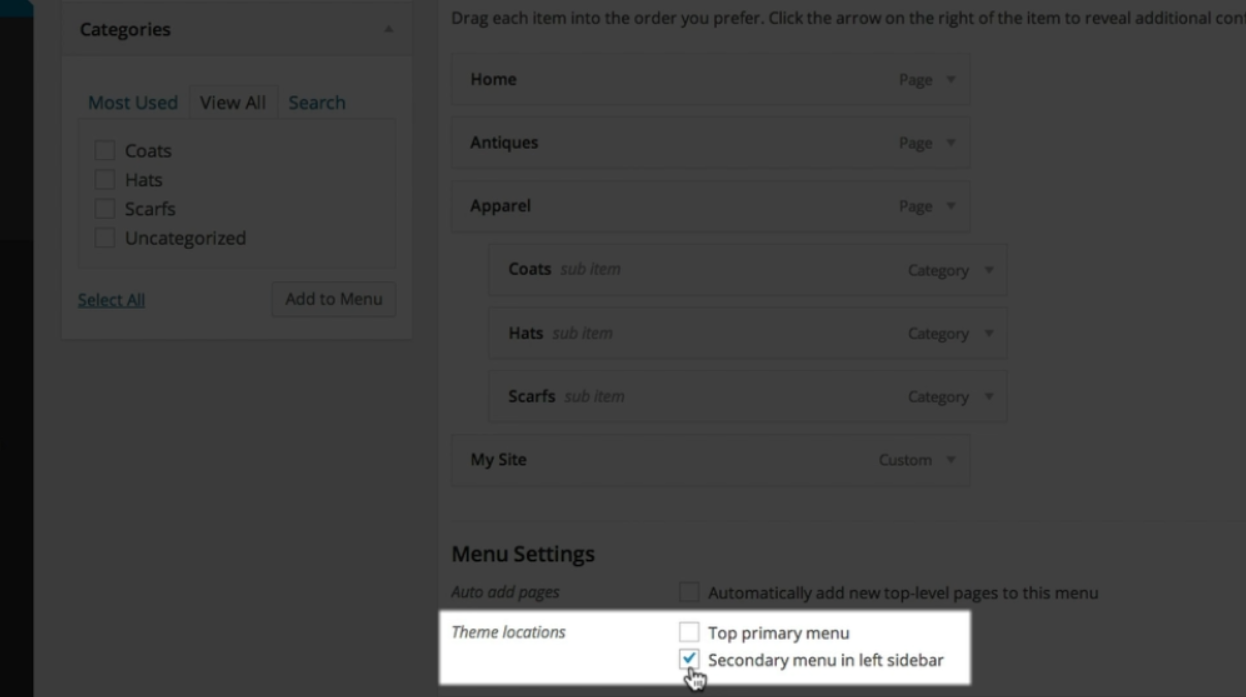Expand the Apparel menu item arrow
This screenshot has height=697, width=1246.
pyautogui.click(x=951, y=206)
